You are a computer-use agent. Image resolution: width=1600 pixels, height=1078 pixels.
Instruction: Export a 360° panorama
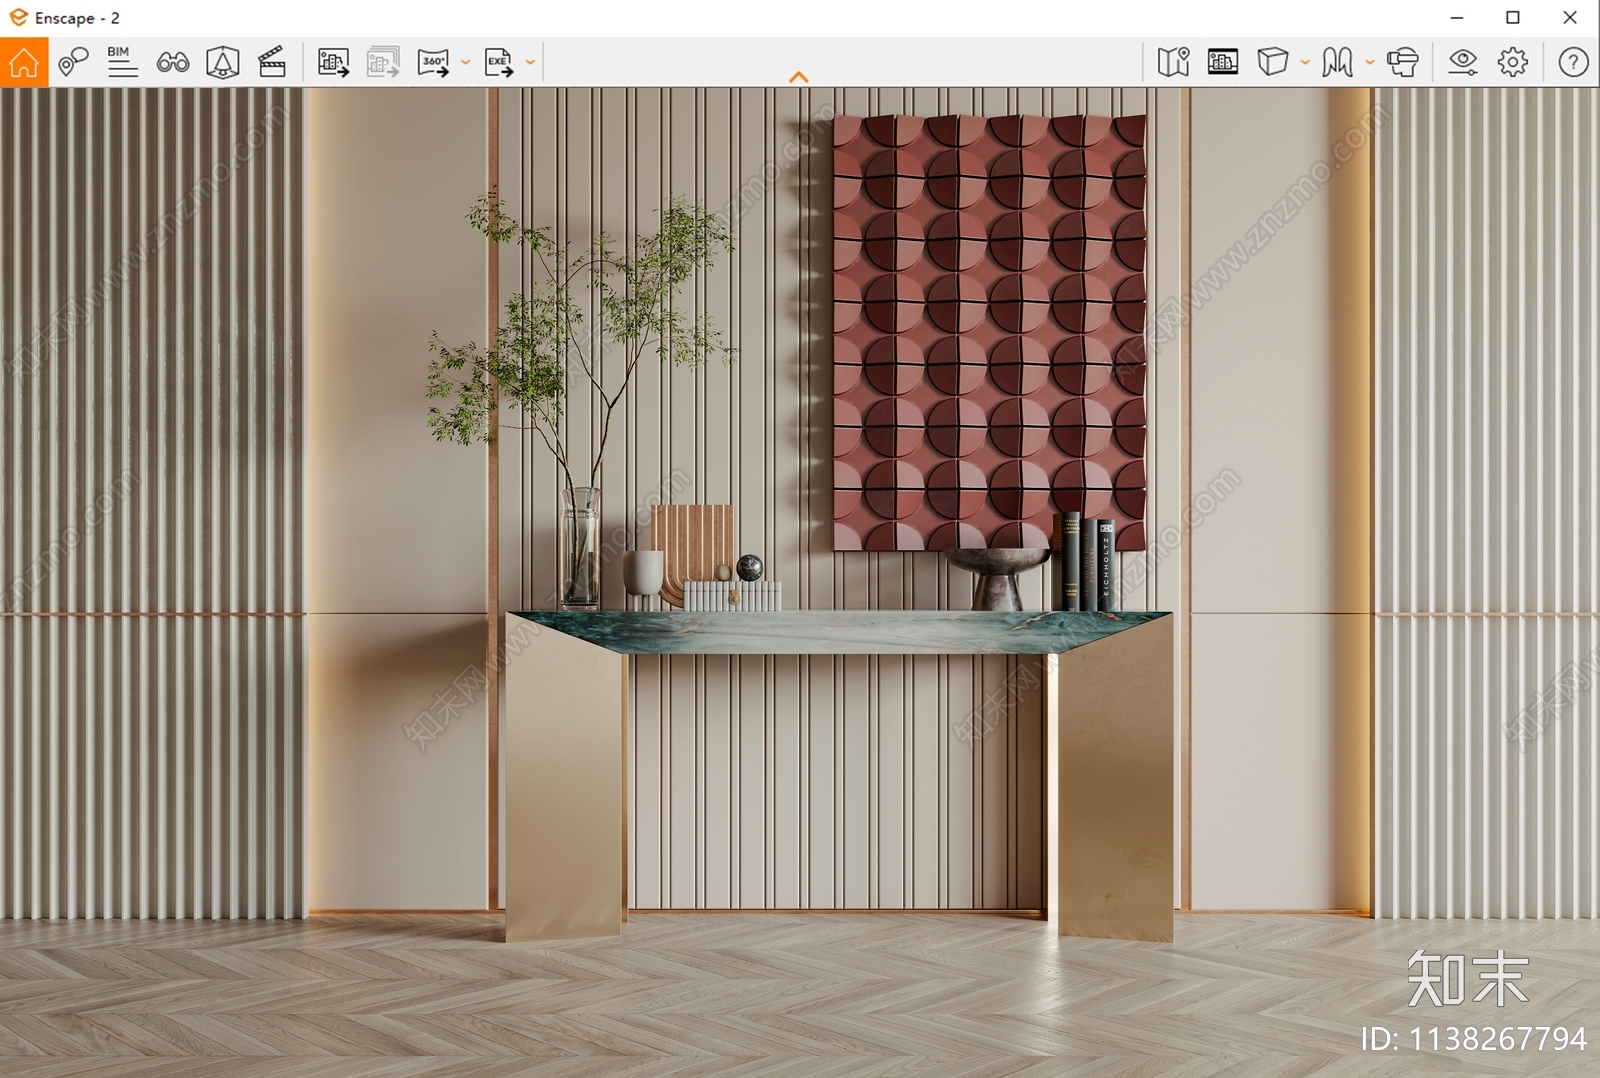434,62
